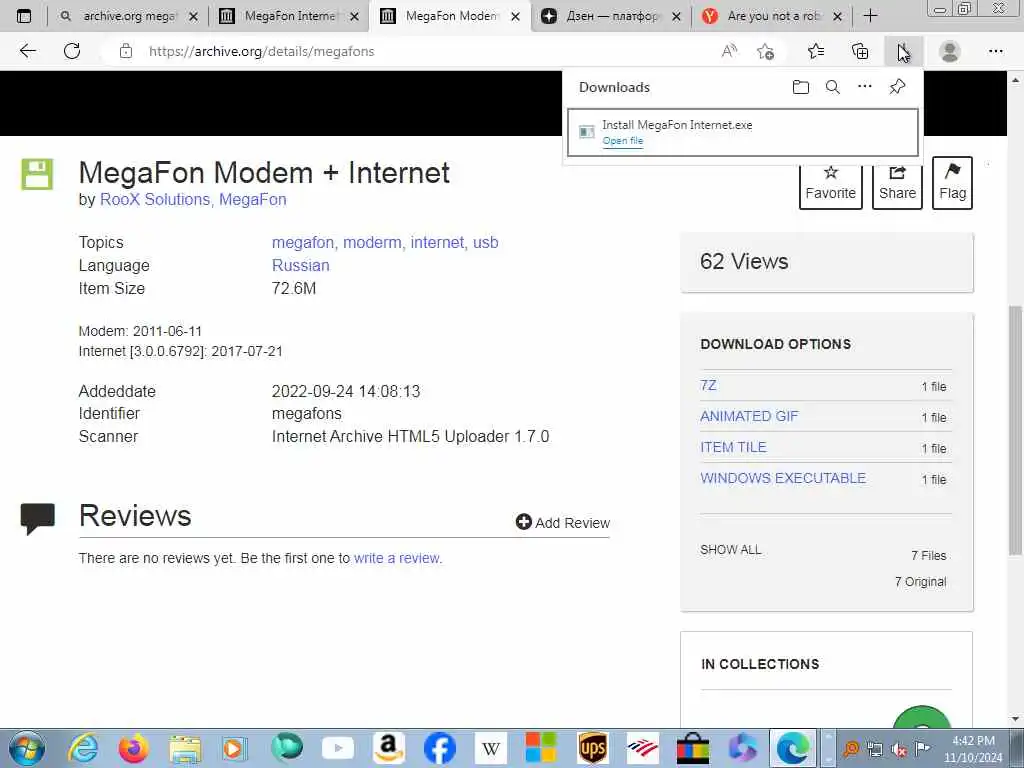Open a new browser tab

871,16
